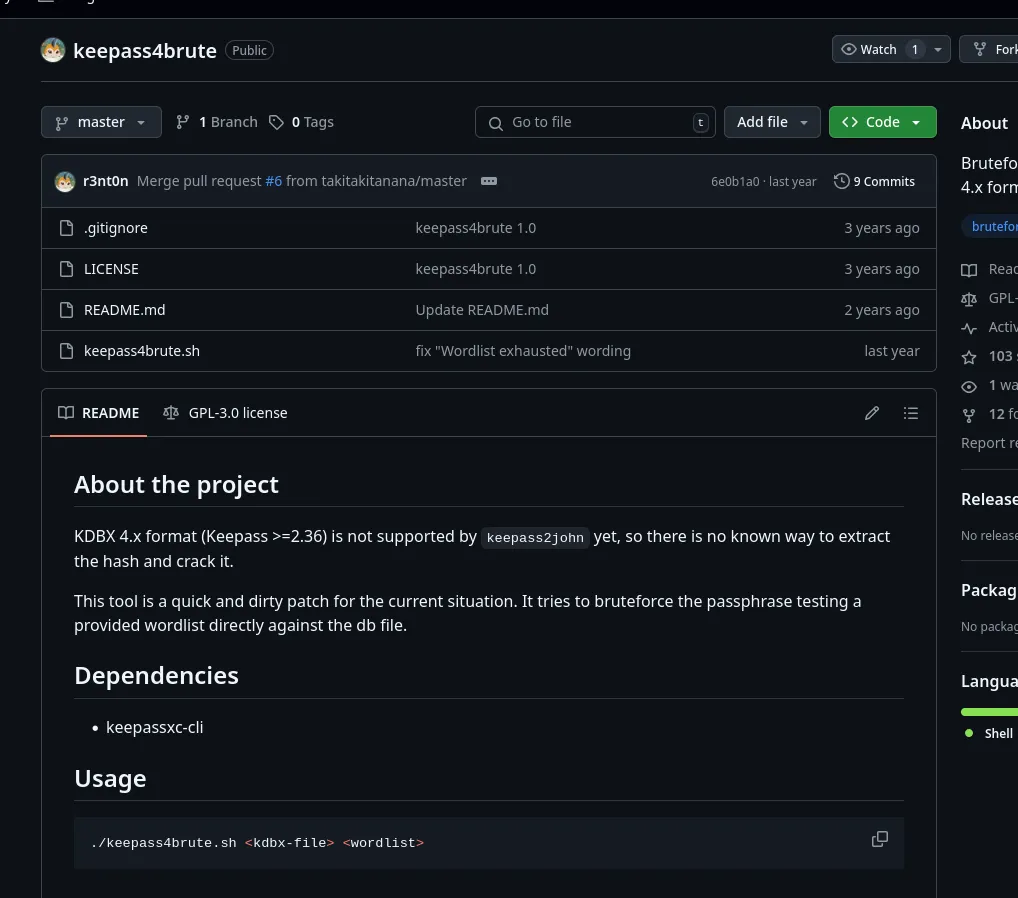Open pull request #6 link
The height and width of the screenshot is (898, 1018).
click(x=273, y=181)
